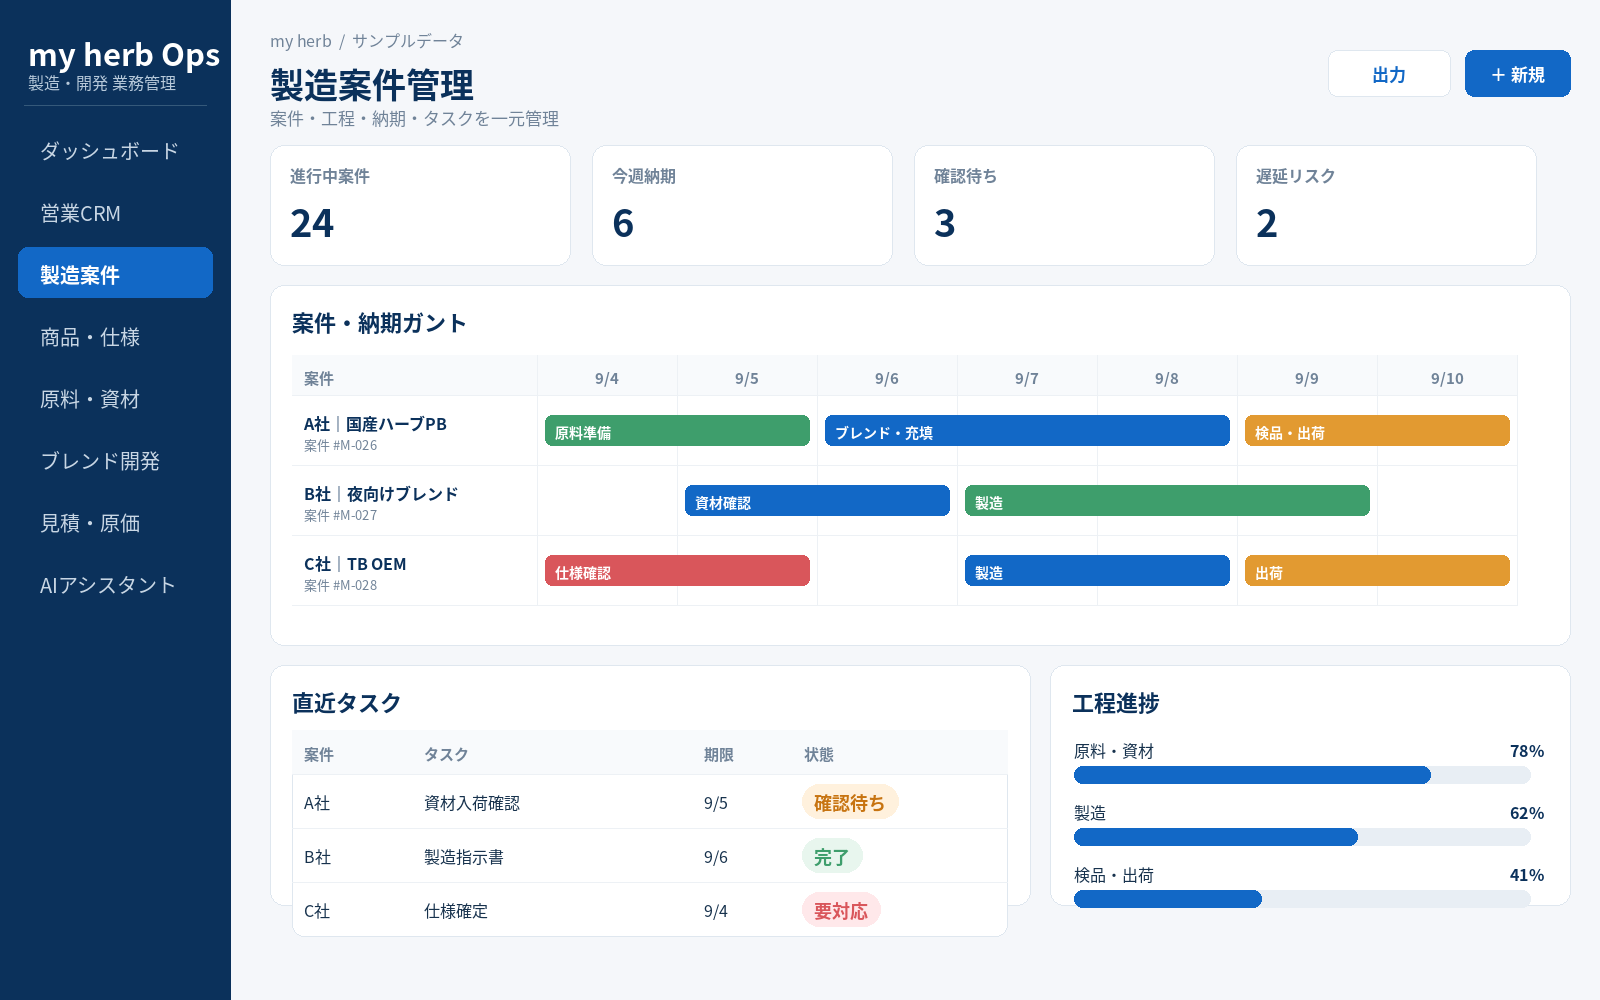
Task: Click 製造 progress bar at 62%
Action: pyautogui.click(x=1302, y=837)
